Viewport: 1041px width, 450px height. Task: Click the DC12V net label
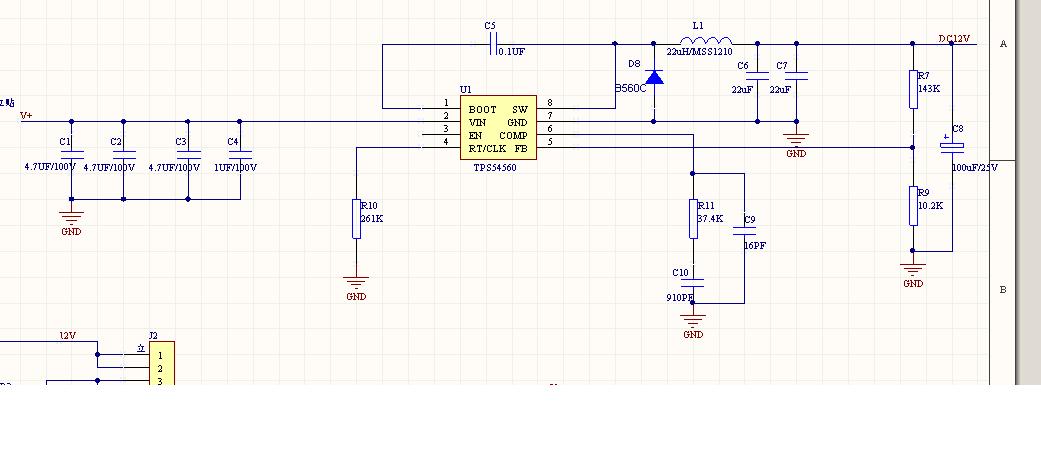(954, 38)
